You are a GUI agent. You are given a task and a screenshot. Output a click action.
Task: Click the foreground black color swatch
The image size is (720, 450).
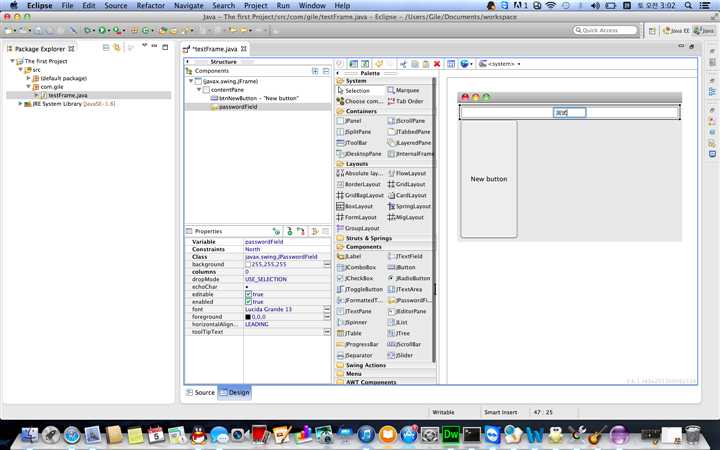click(x=248, y=317)
